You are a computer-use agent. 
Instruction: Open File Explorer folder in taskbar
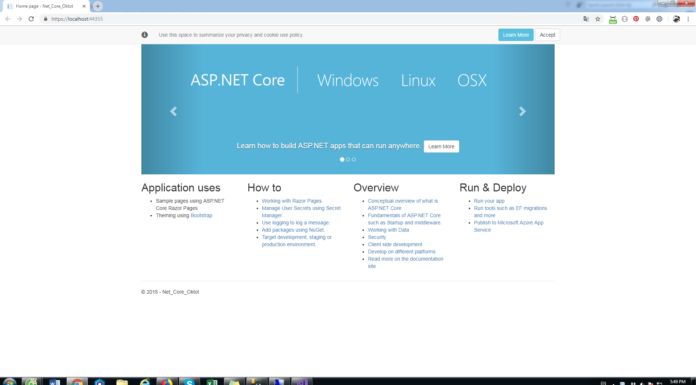[x=122, y=382]
